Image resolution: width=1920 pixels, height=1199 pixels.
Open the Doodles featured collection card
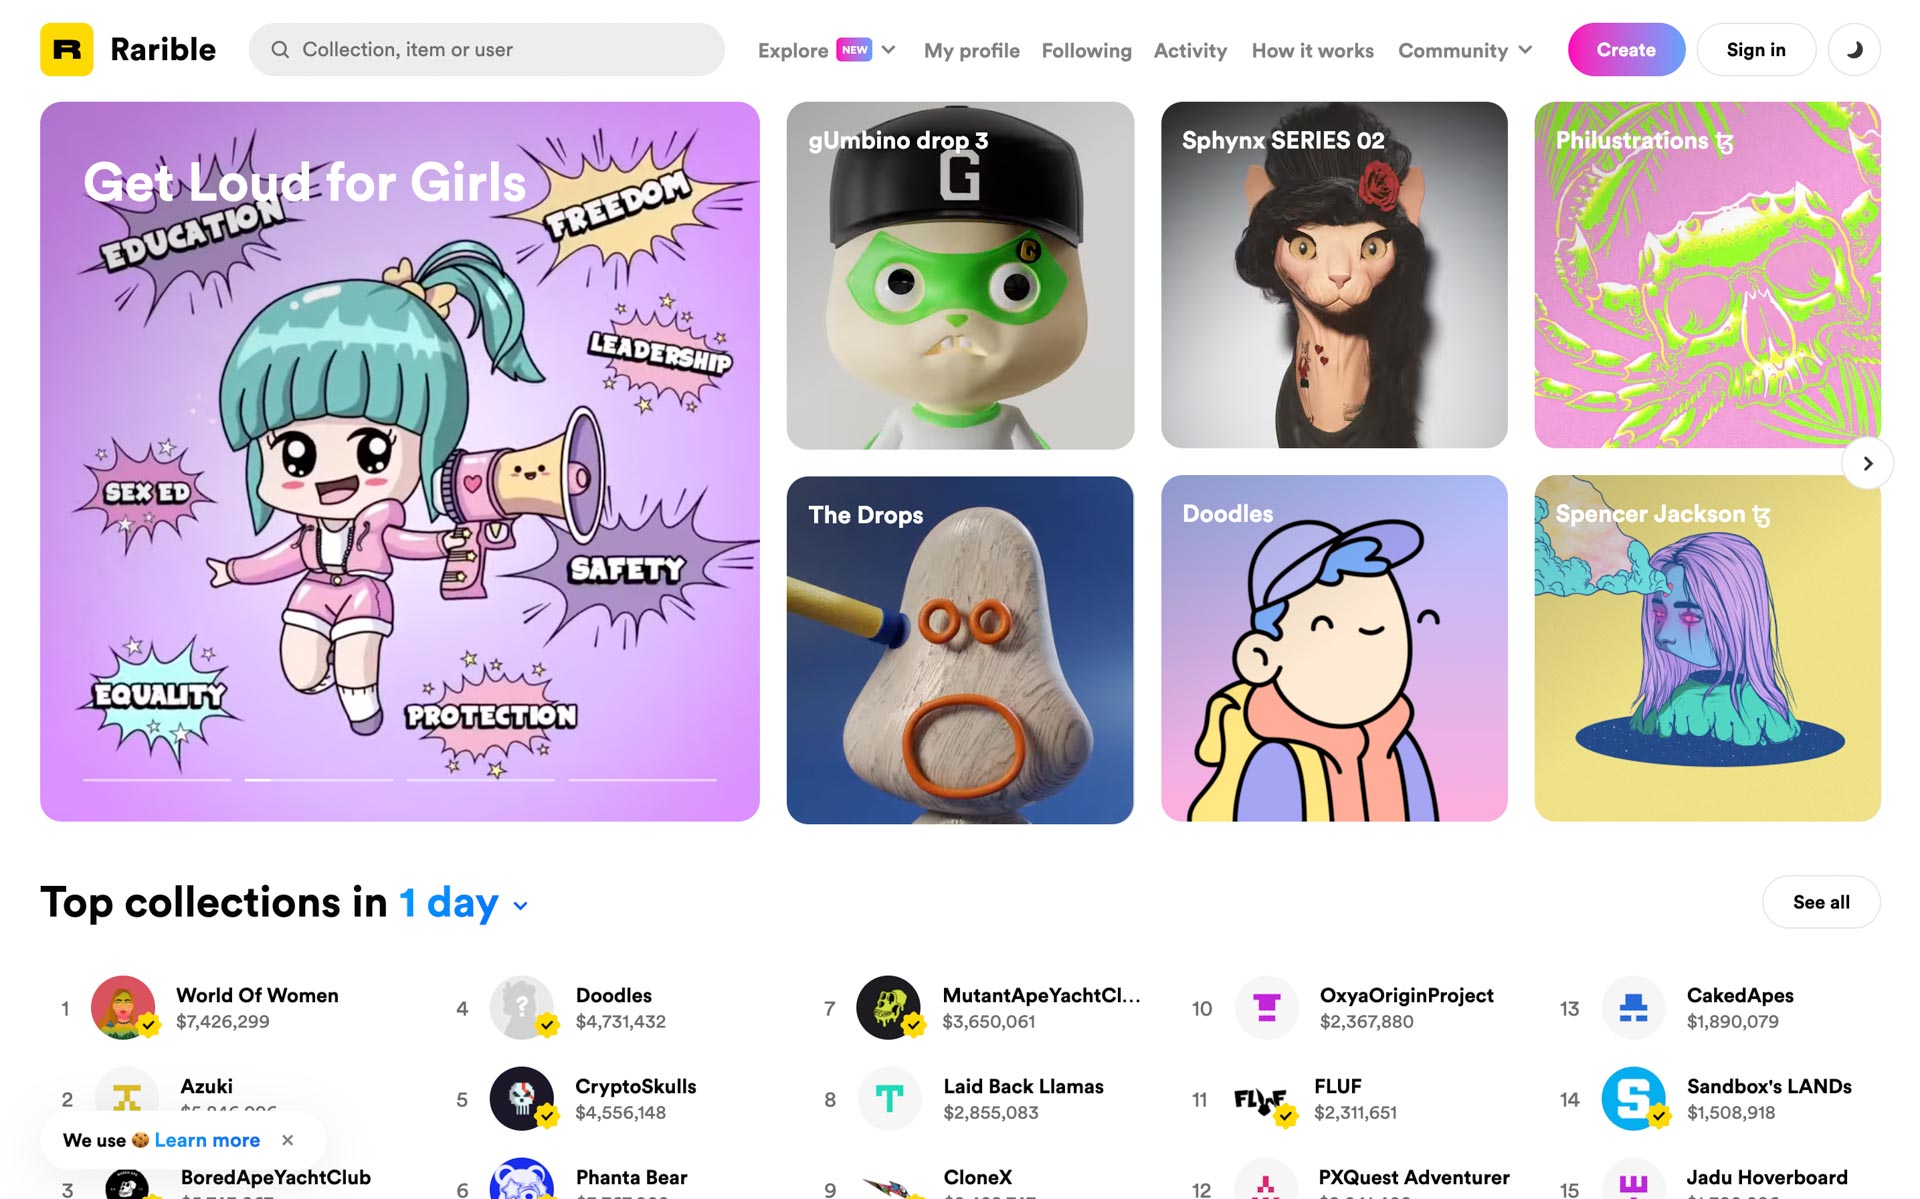[x=1334, y=648]
